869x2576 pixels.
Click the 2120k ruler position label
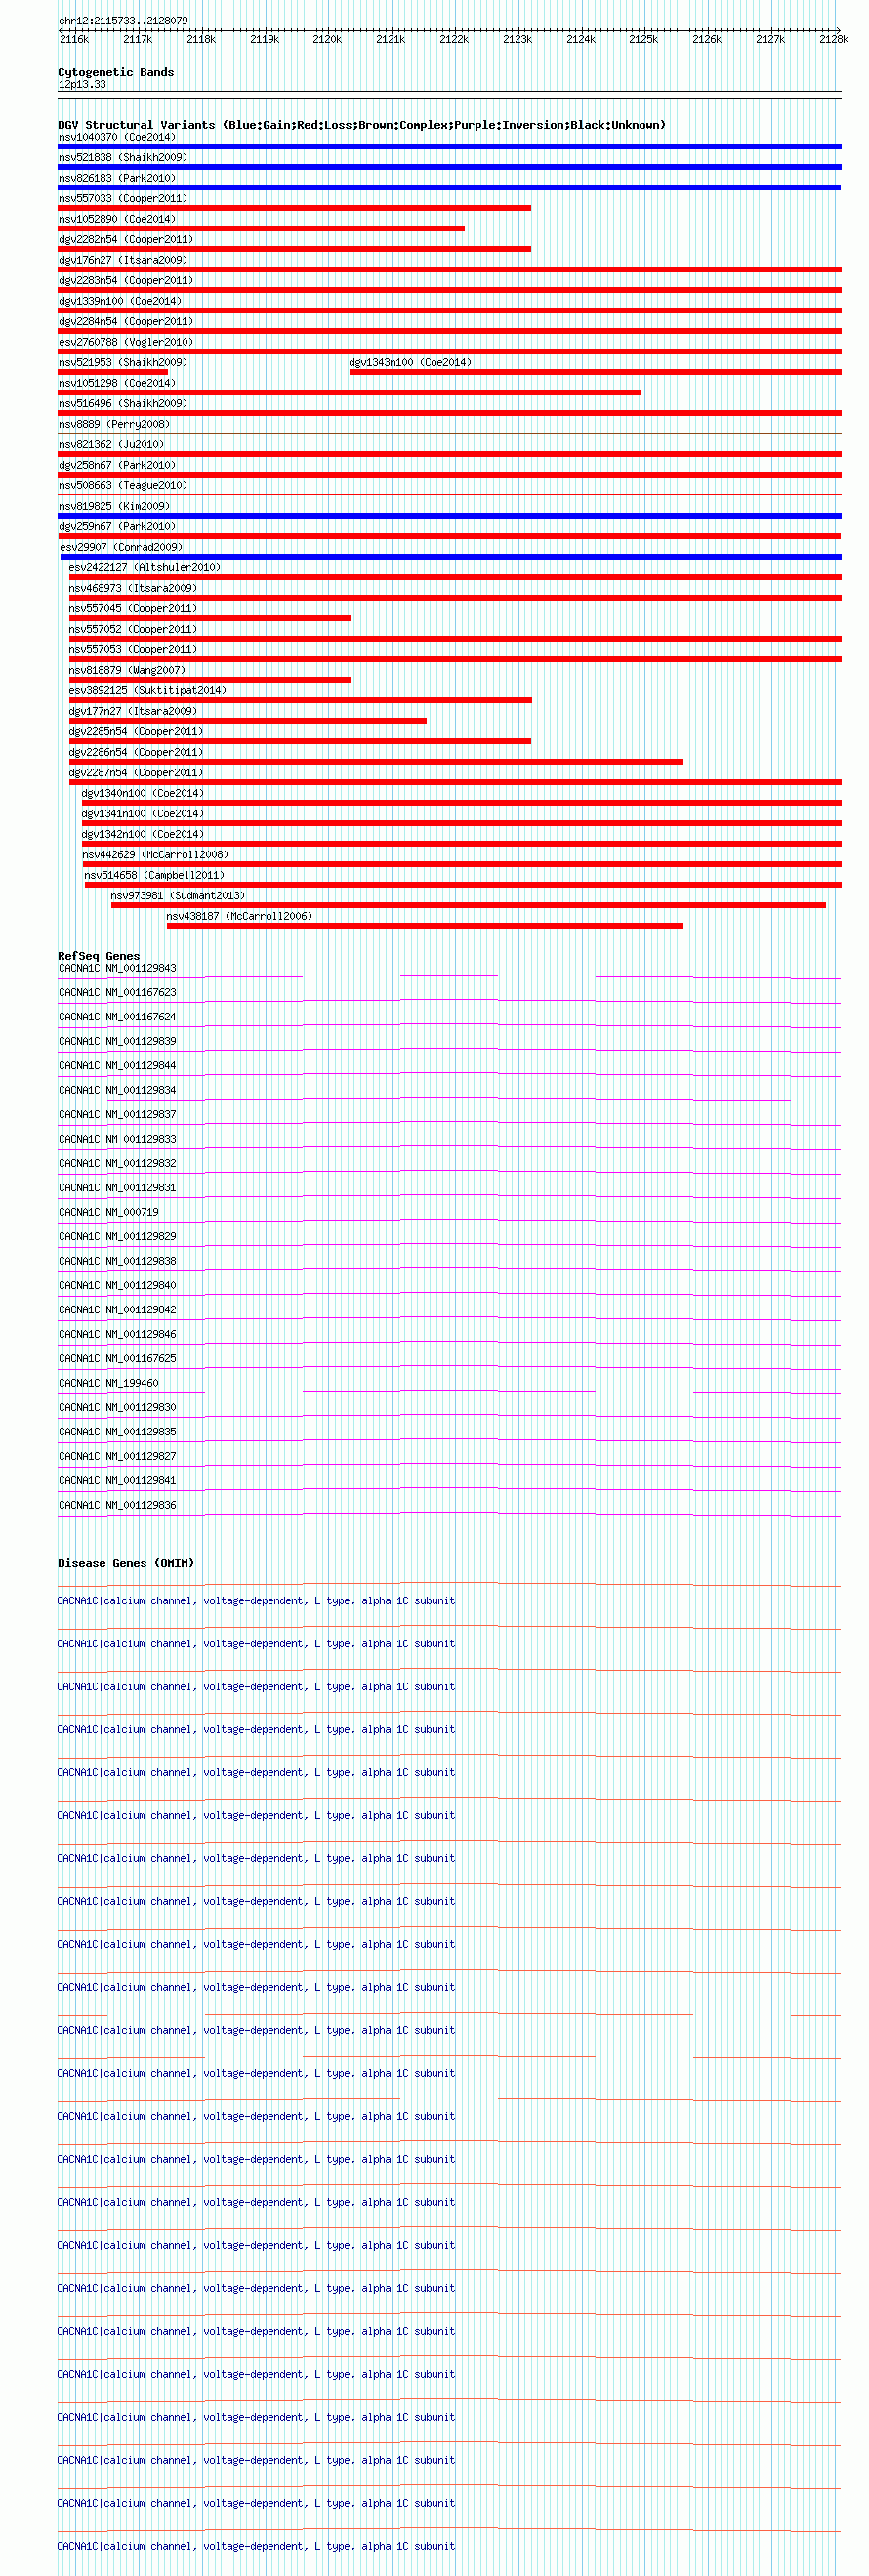click(327, 39)
